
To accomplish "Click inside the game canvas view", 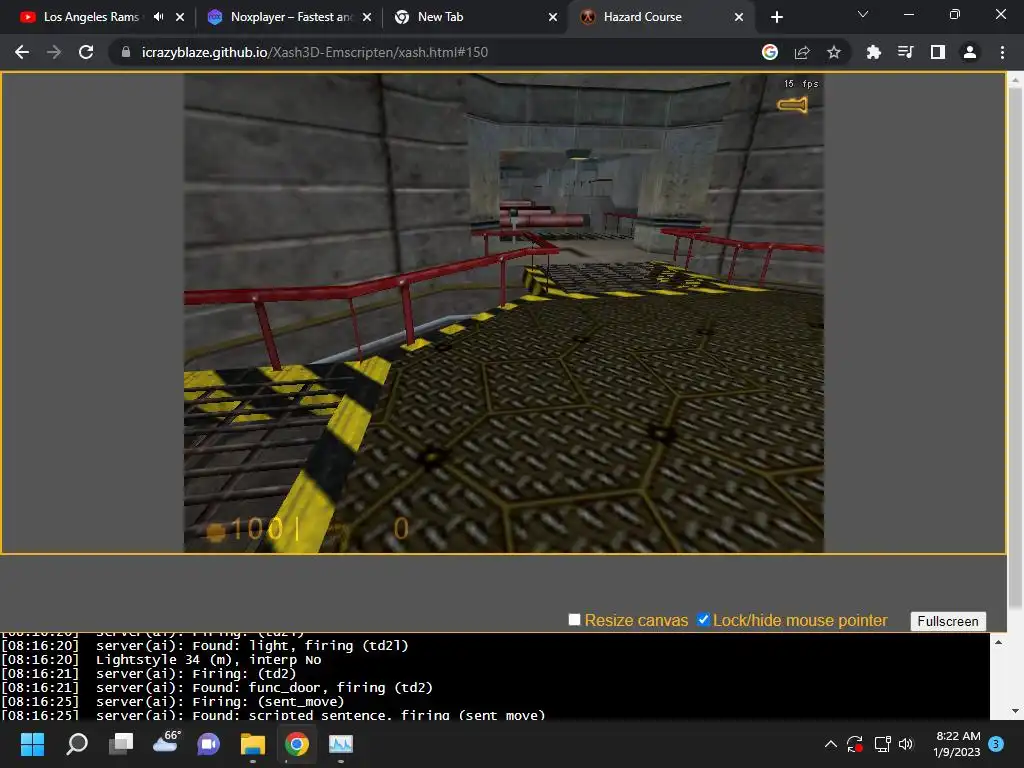I will [x=504, y=313].
